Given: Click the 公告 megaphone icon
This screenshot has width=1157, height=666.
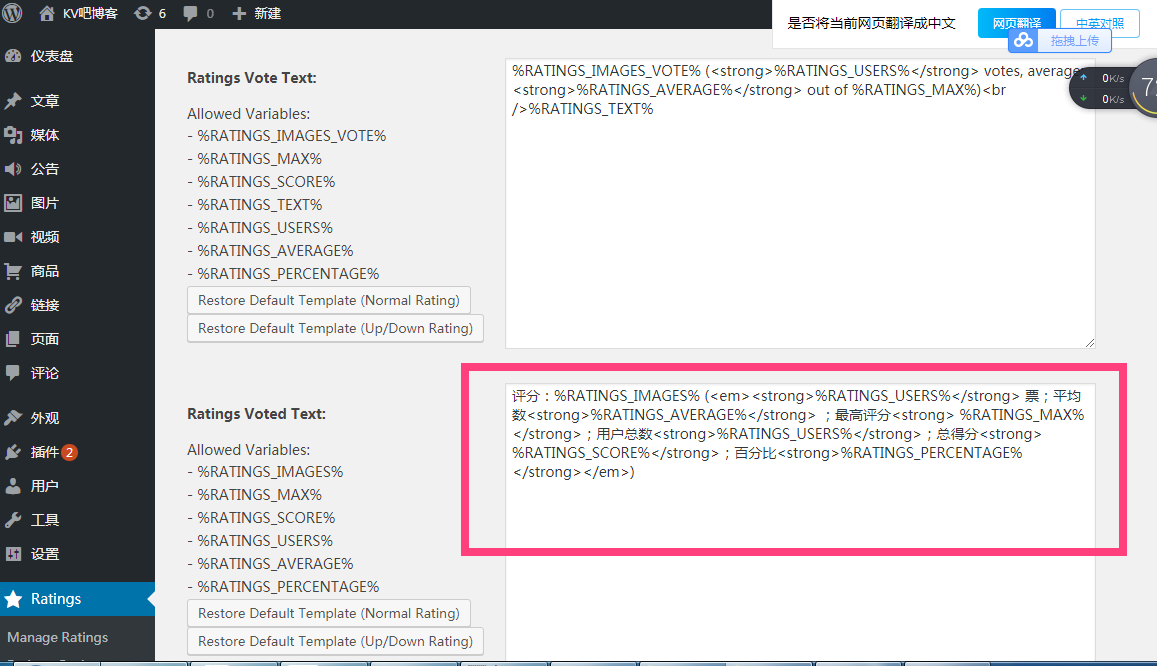Looking at the screenshot, I should click(x=13, y=169).
